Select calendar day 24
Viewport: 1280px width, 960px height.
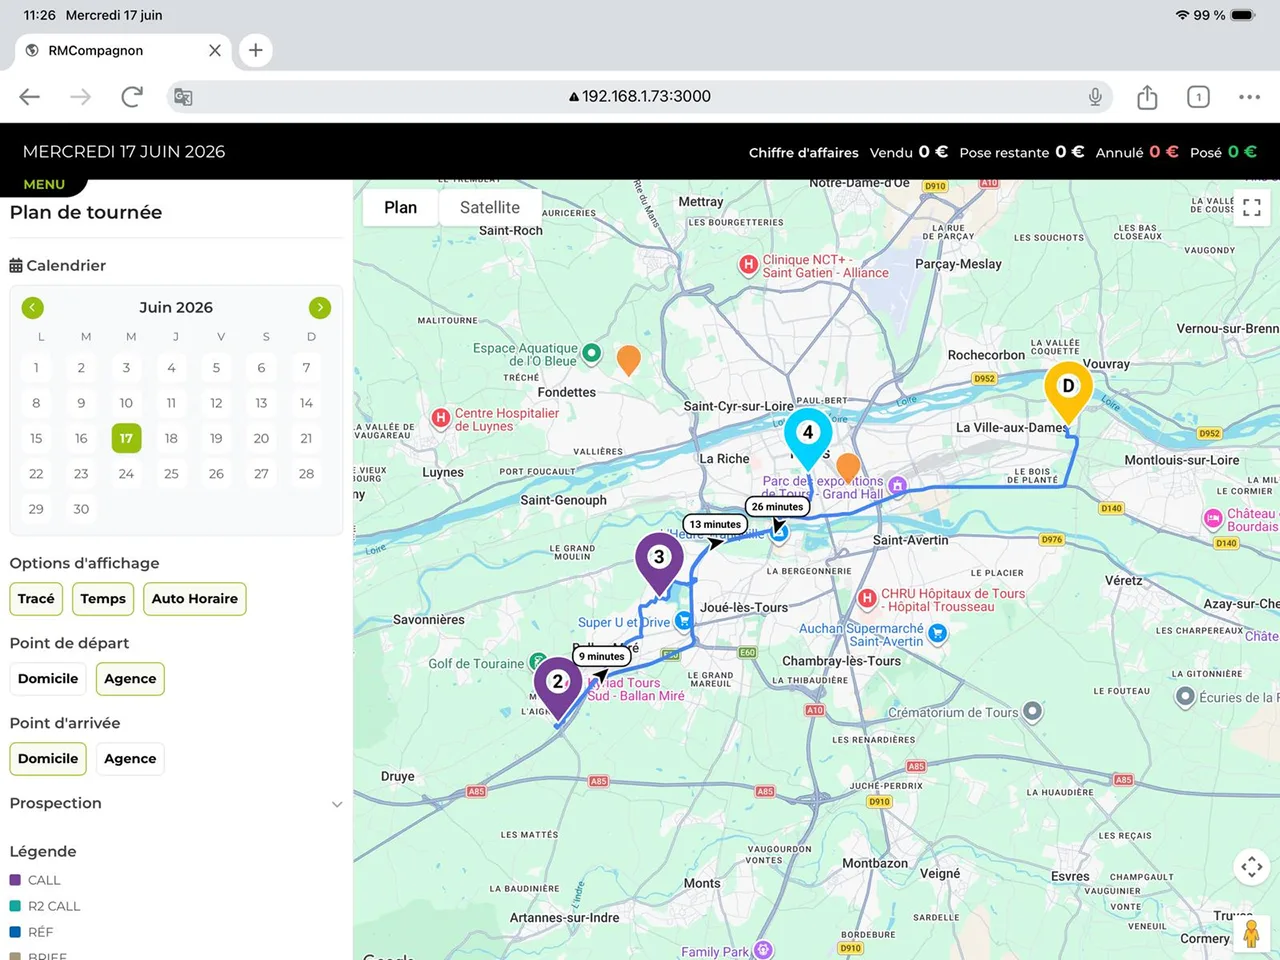126,474
